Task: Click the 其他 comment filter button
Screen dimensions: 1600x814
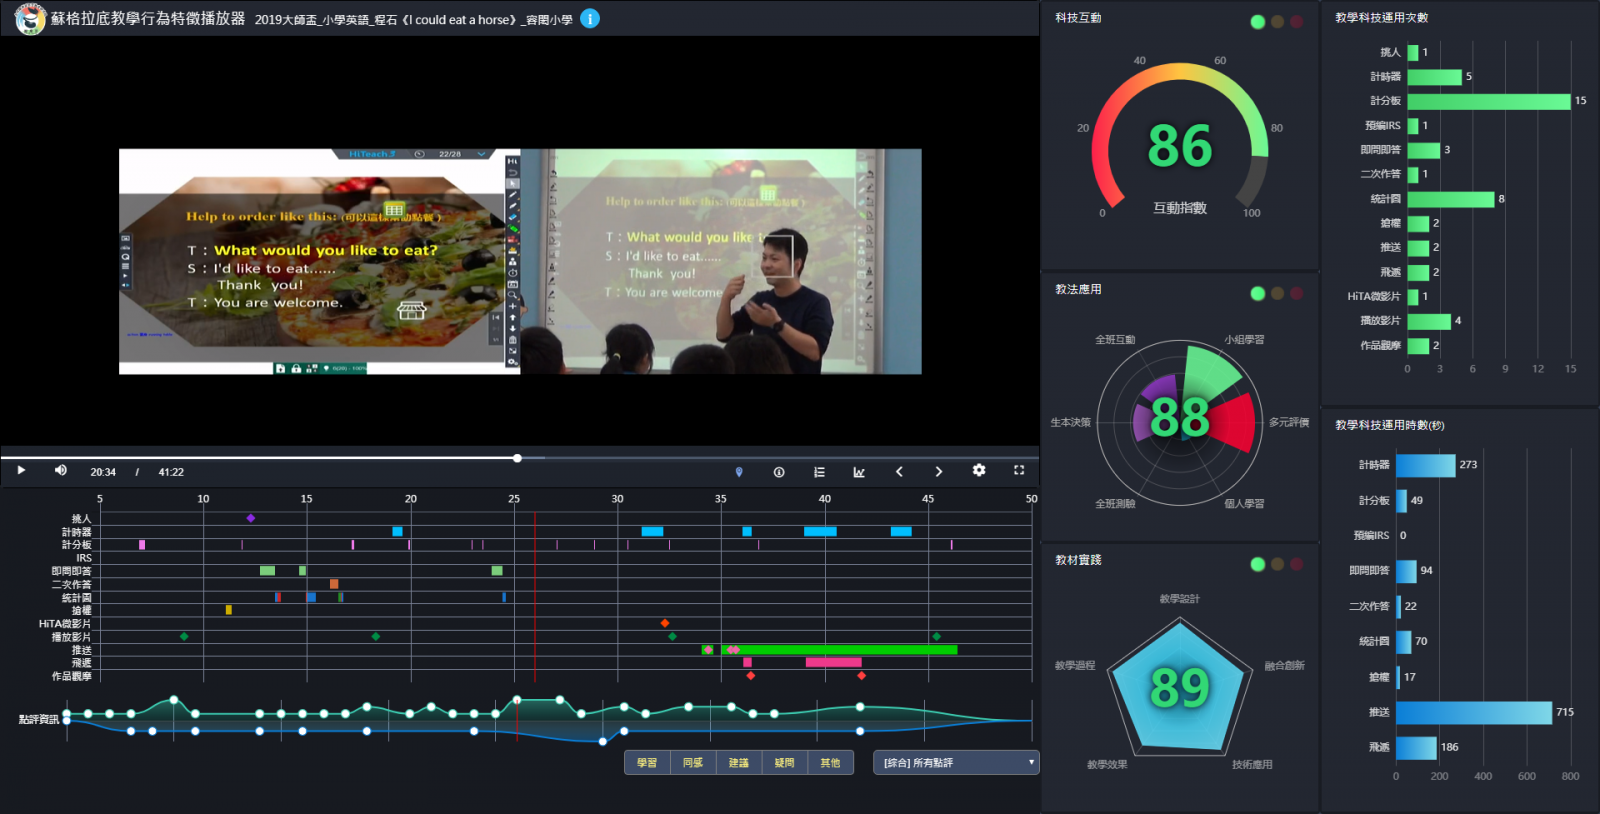Action: tap(830, 763)
